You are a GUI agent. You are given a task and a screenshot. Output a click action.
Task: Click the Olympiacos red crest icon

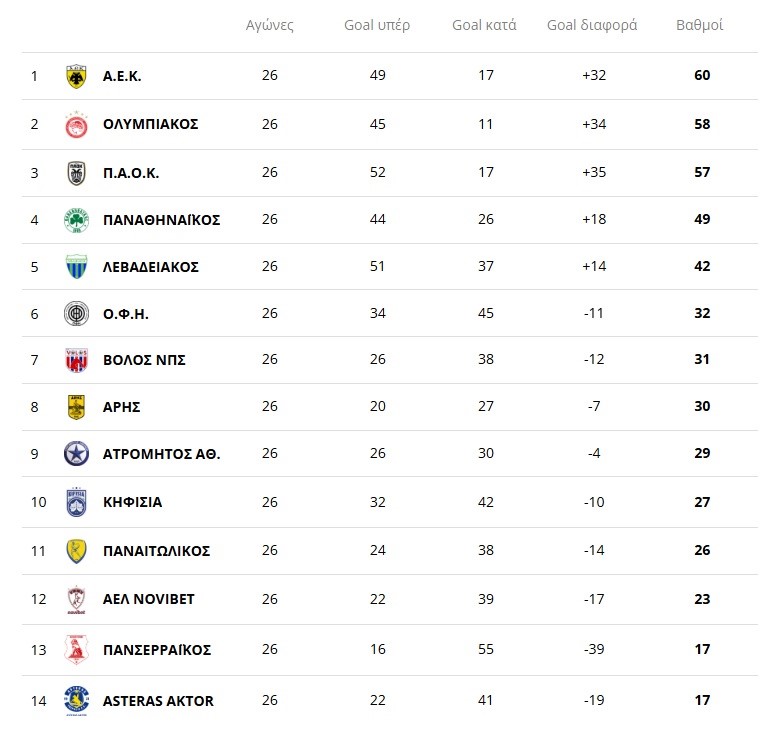click(76, 124)
